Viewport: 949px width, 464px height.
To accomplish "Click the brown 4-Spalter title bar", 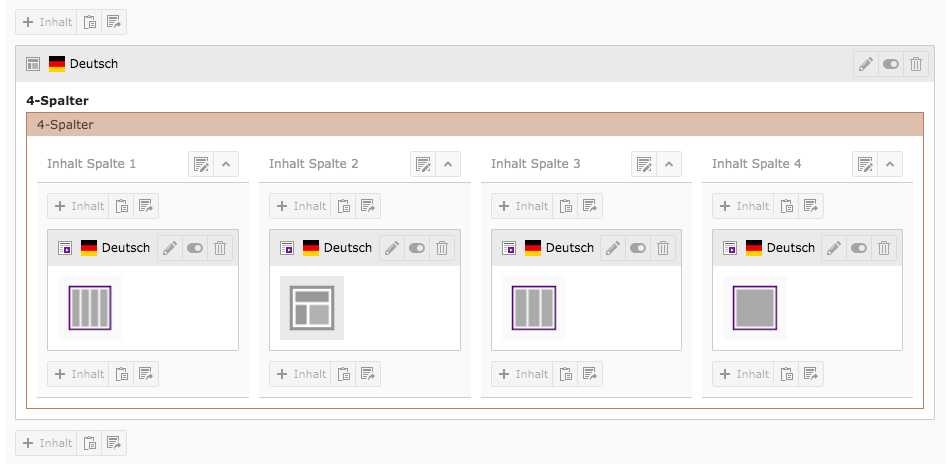I will (x=475, y=125).
